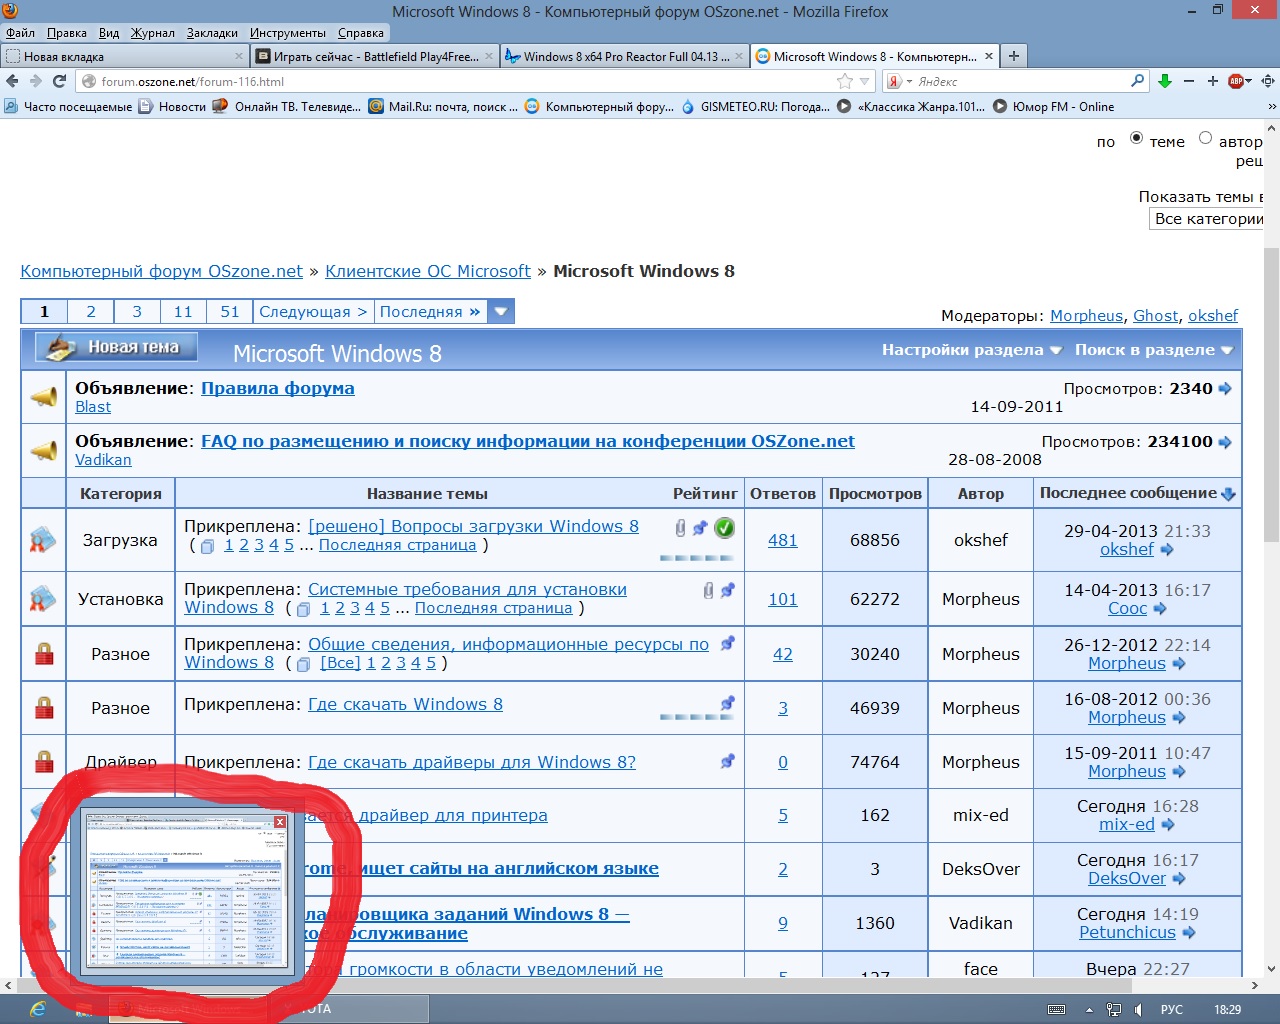Open downloads with the green arrow icon
1280x1024 pixels.
click(1165, 81)
